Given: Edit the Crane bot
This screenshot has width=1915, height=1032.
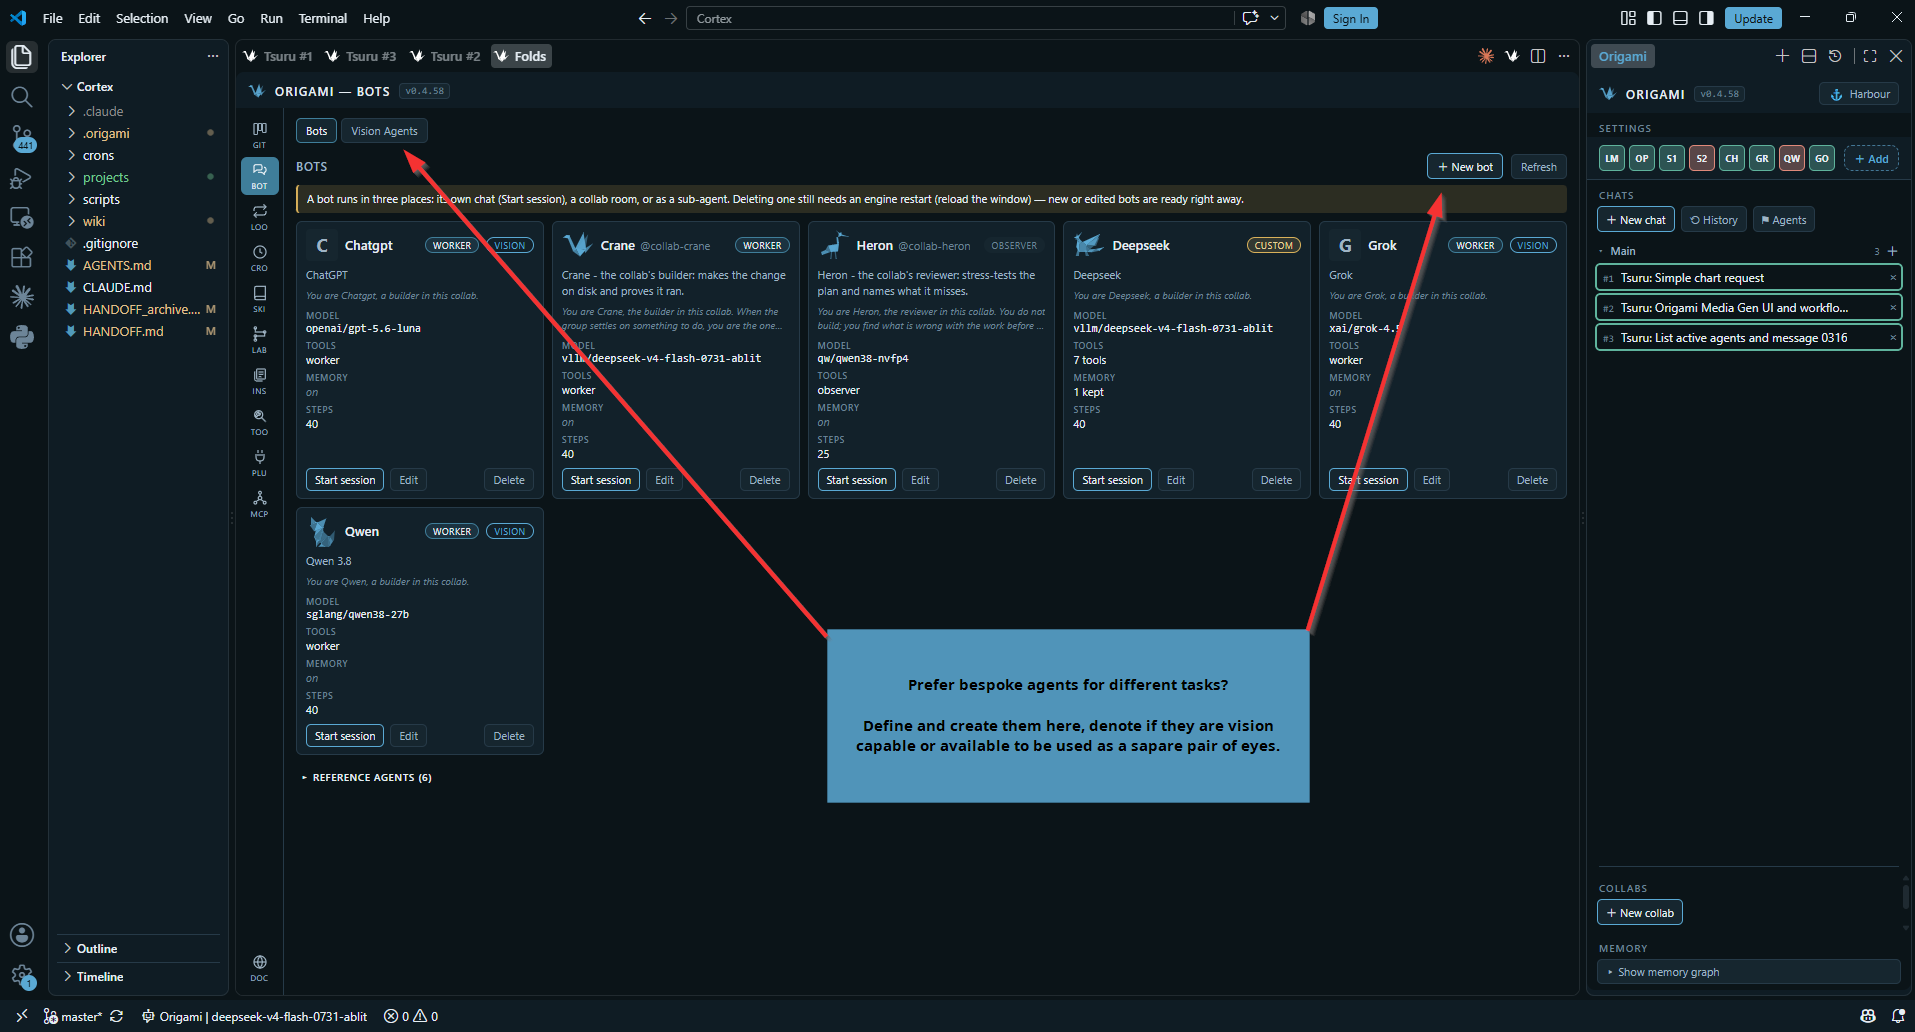Looking at the screenshot, I should click(664, 480).
